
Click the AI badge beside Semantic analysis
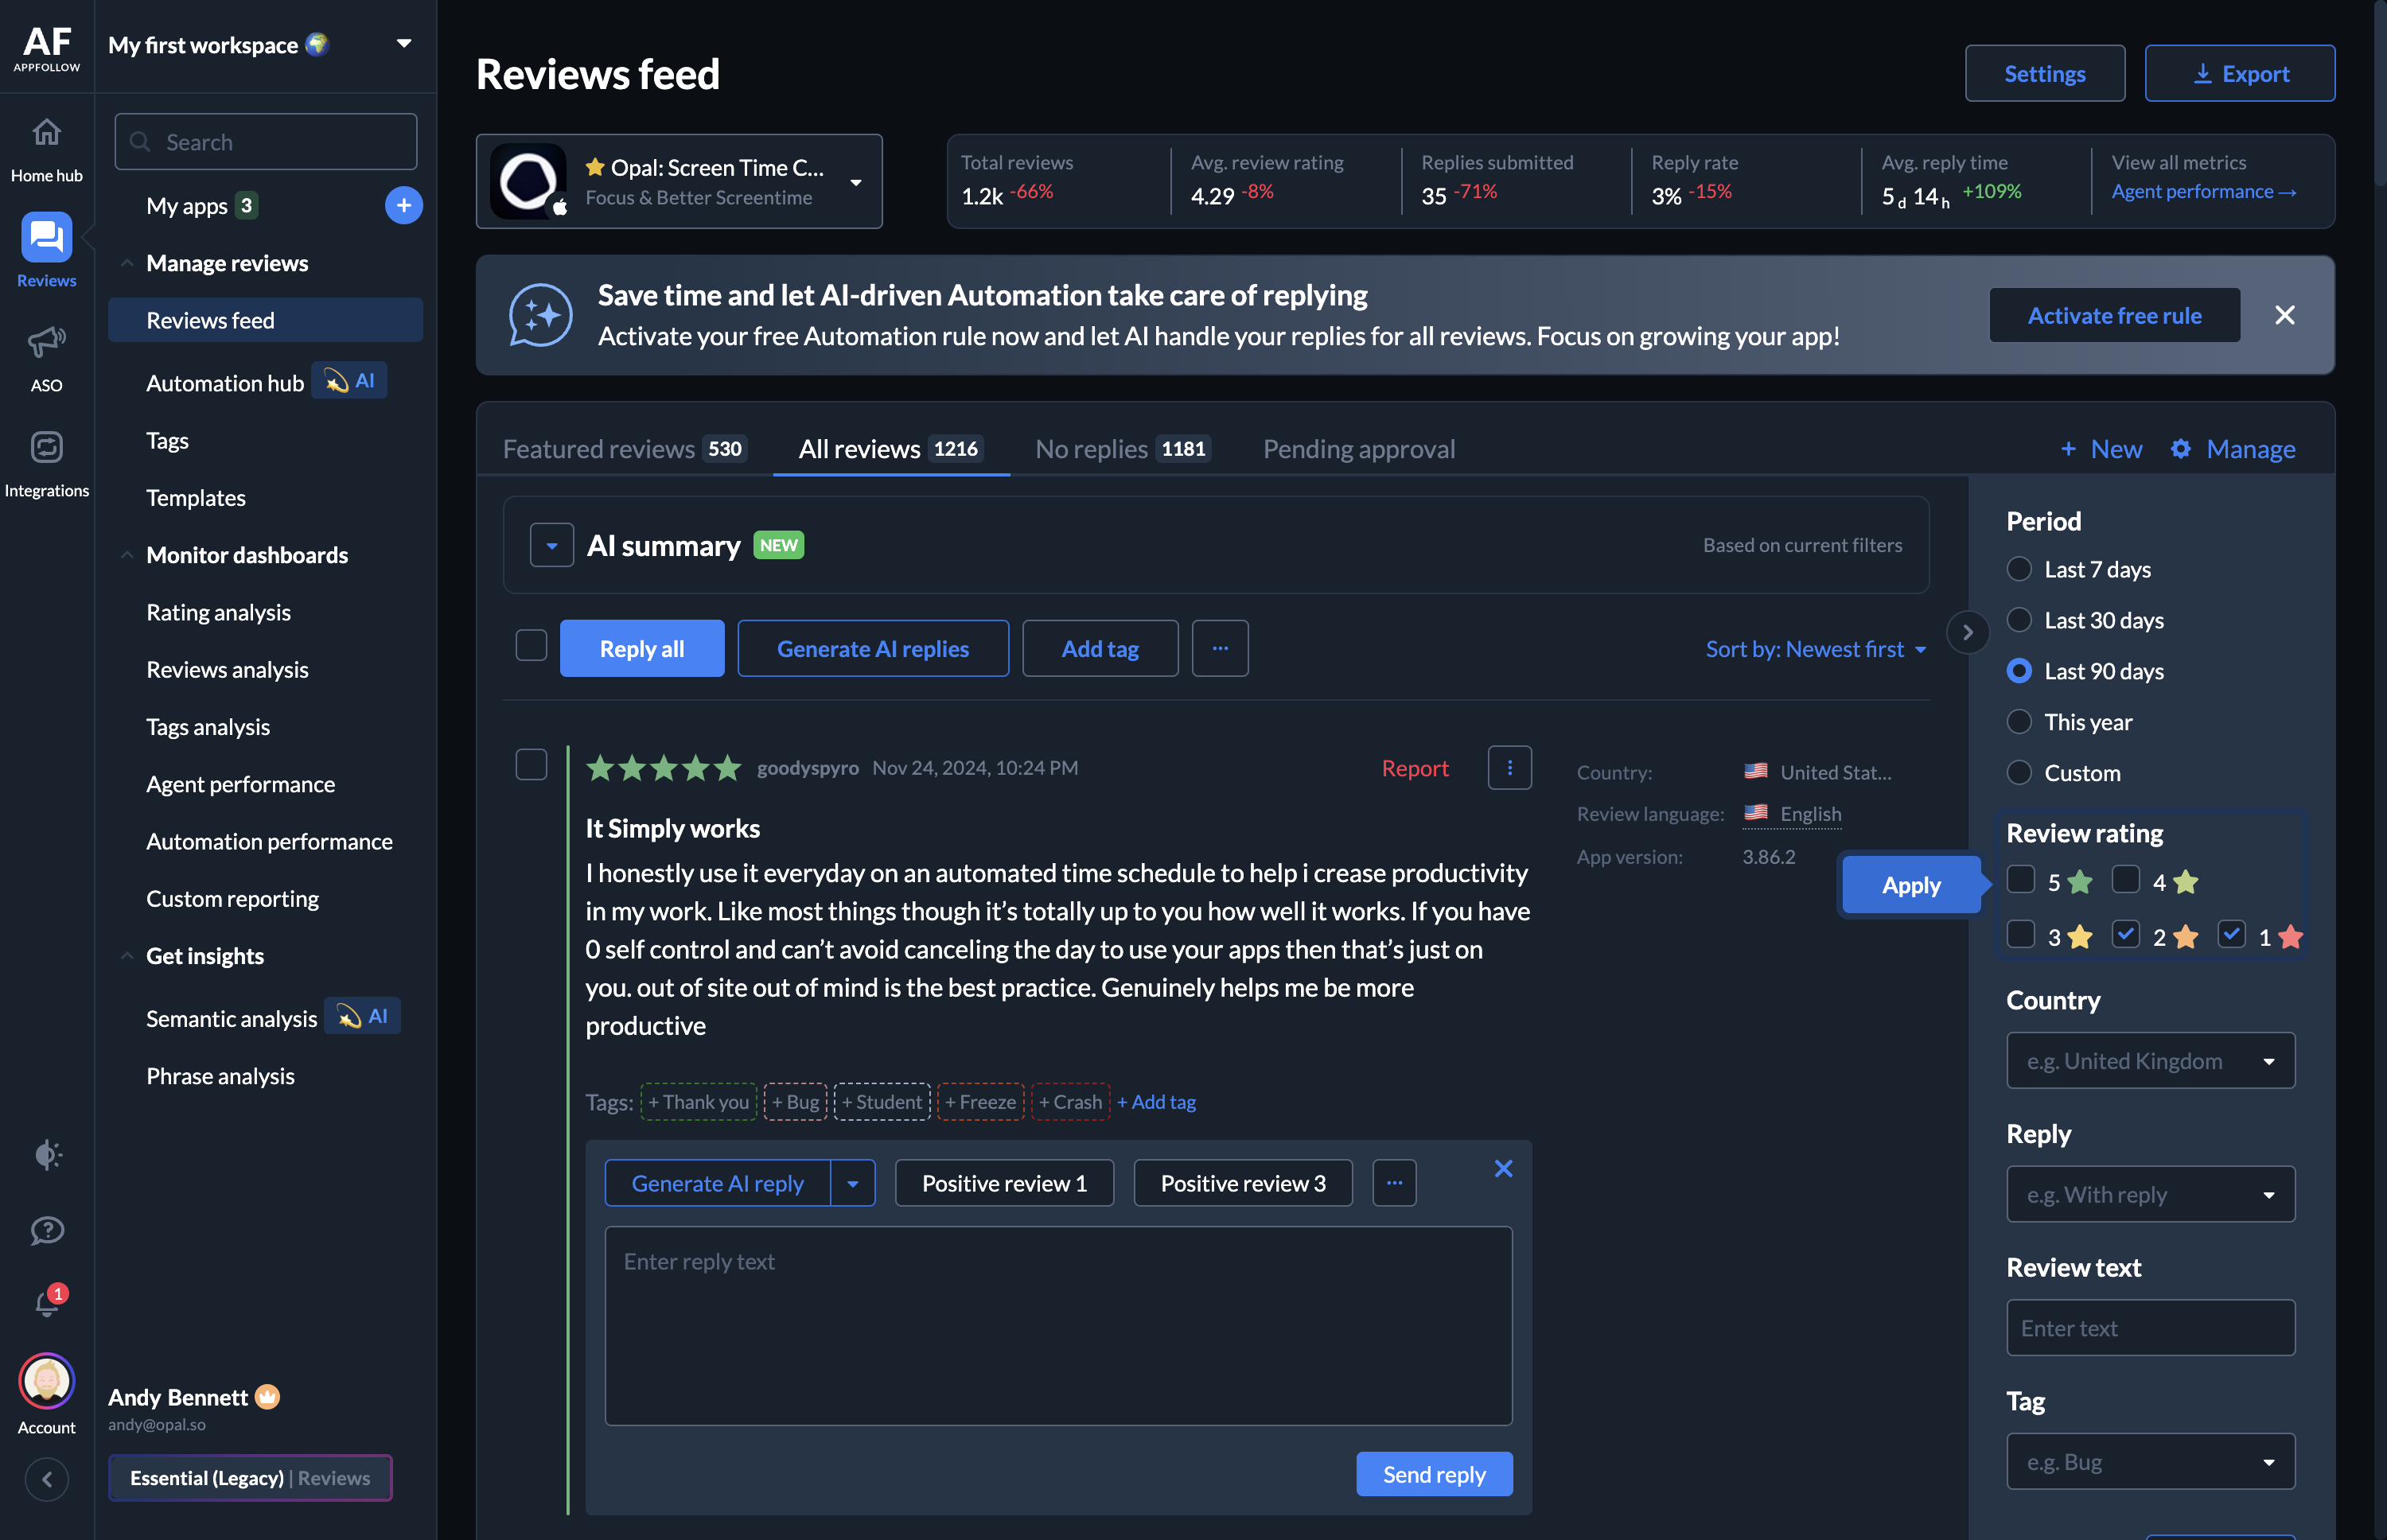click(363, 1016)
